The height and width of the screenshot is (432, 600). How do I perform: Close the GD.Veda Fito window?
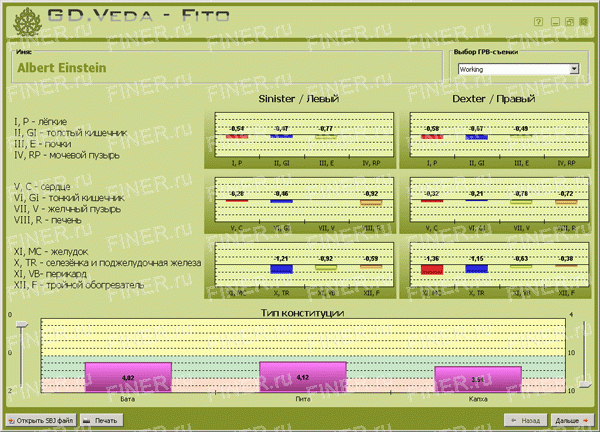(584, 22)
